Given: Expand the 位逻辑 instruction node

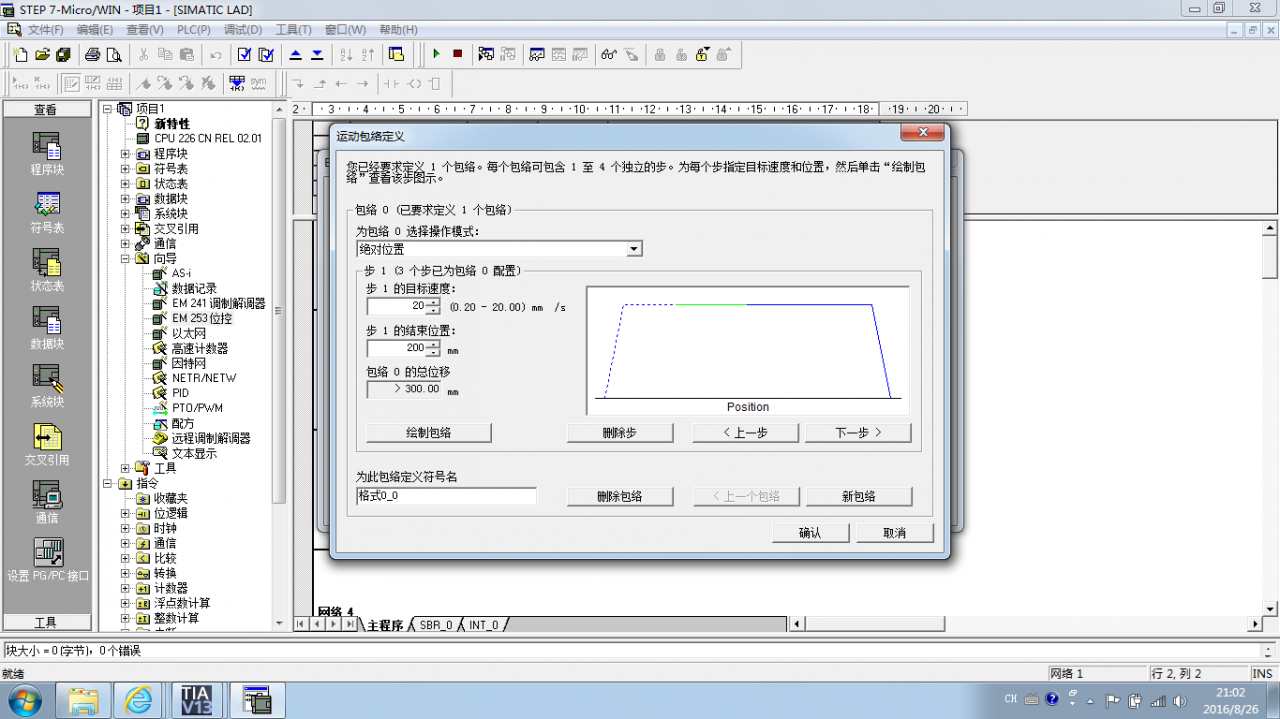Looking at the screenshot, I should 125,513.
